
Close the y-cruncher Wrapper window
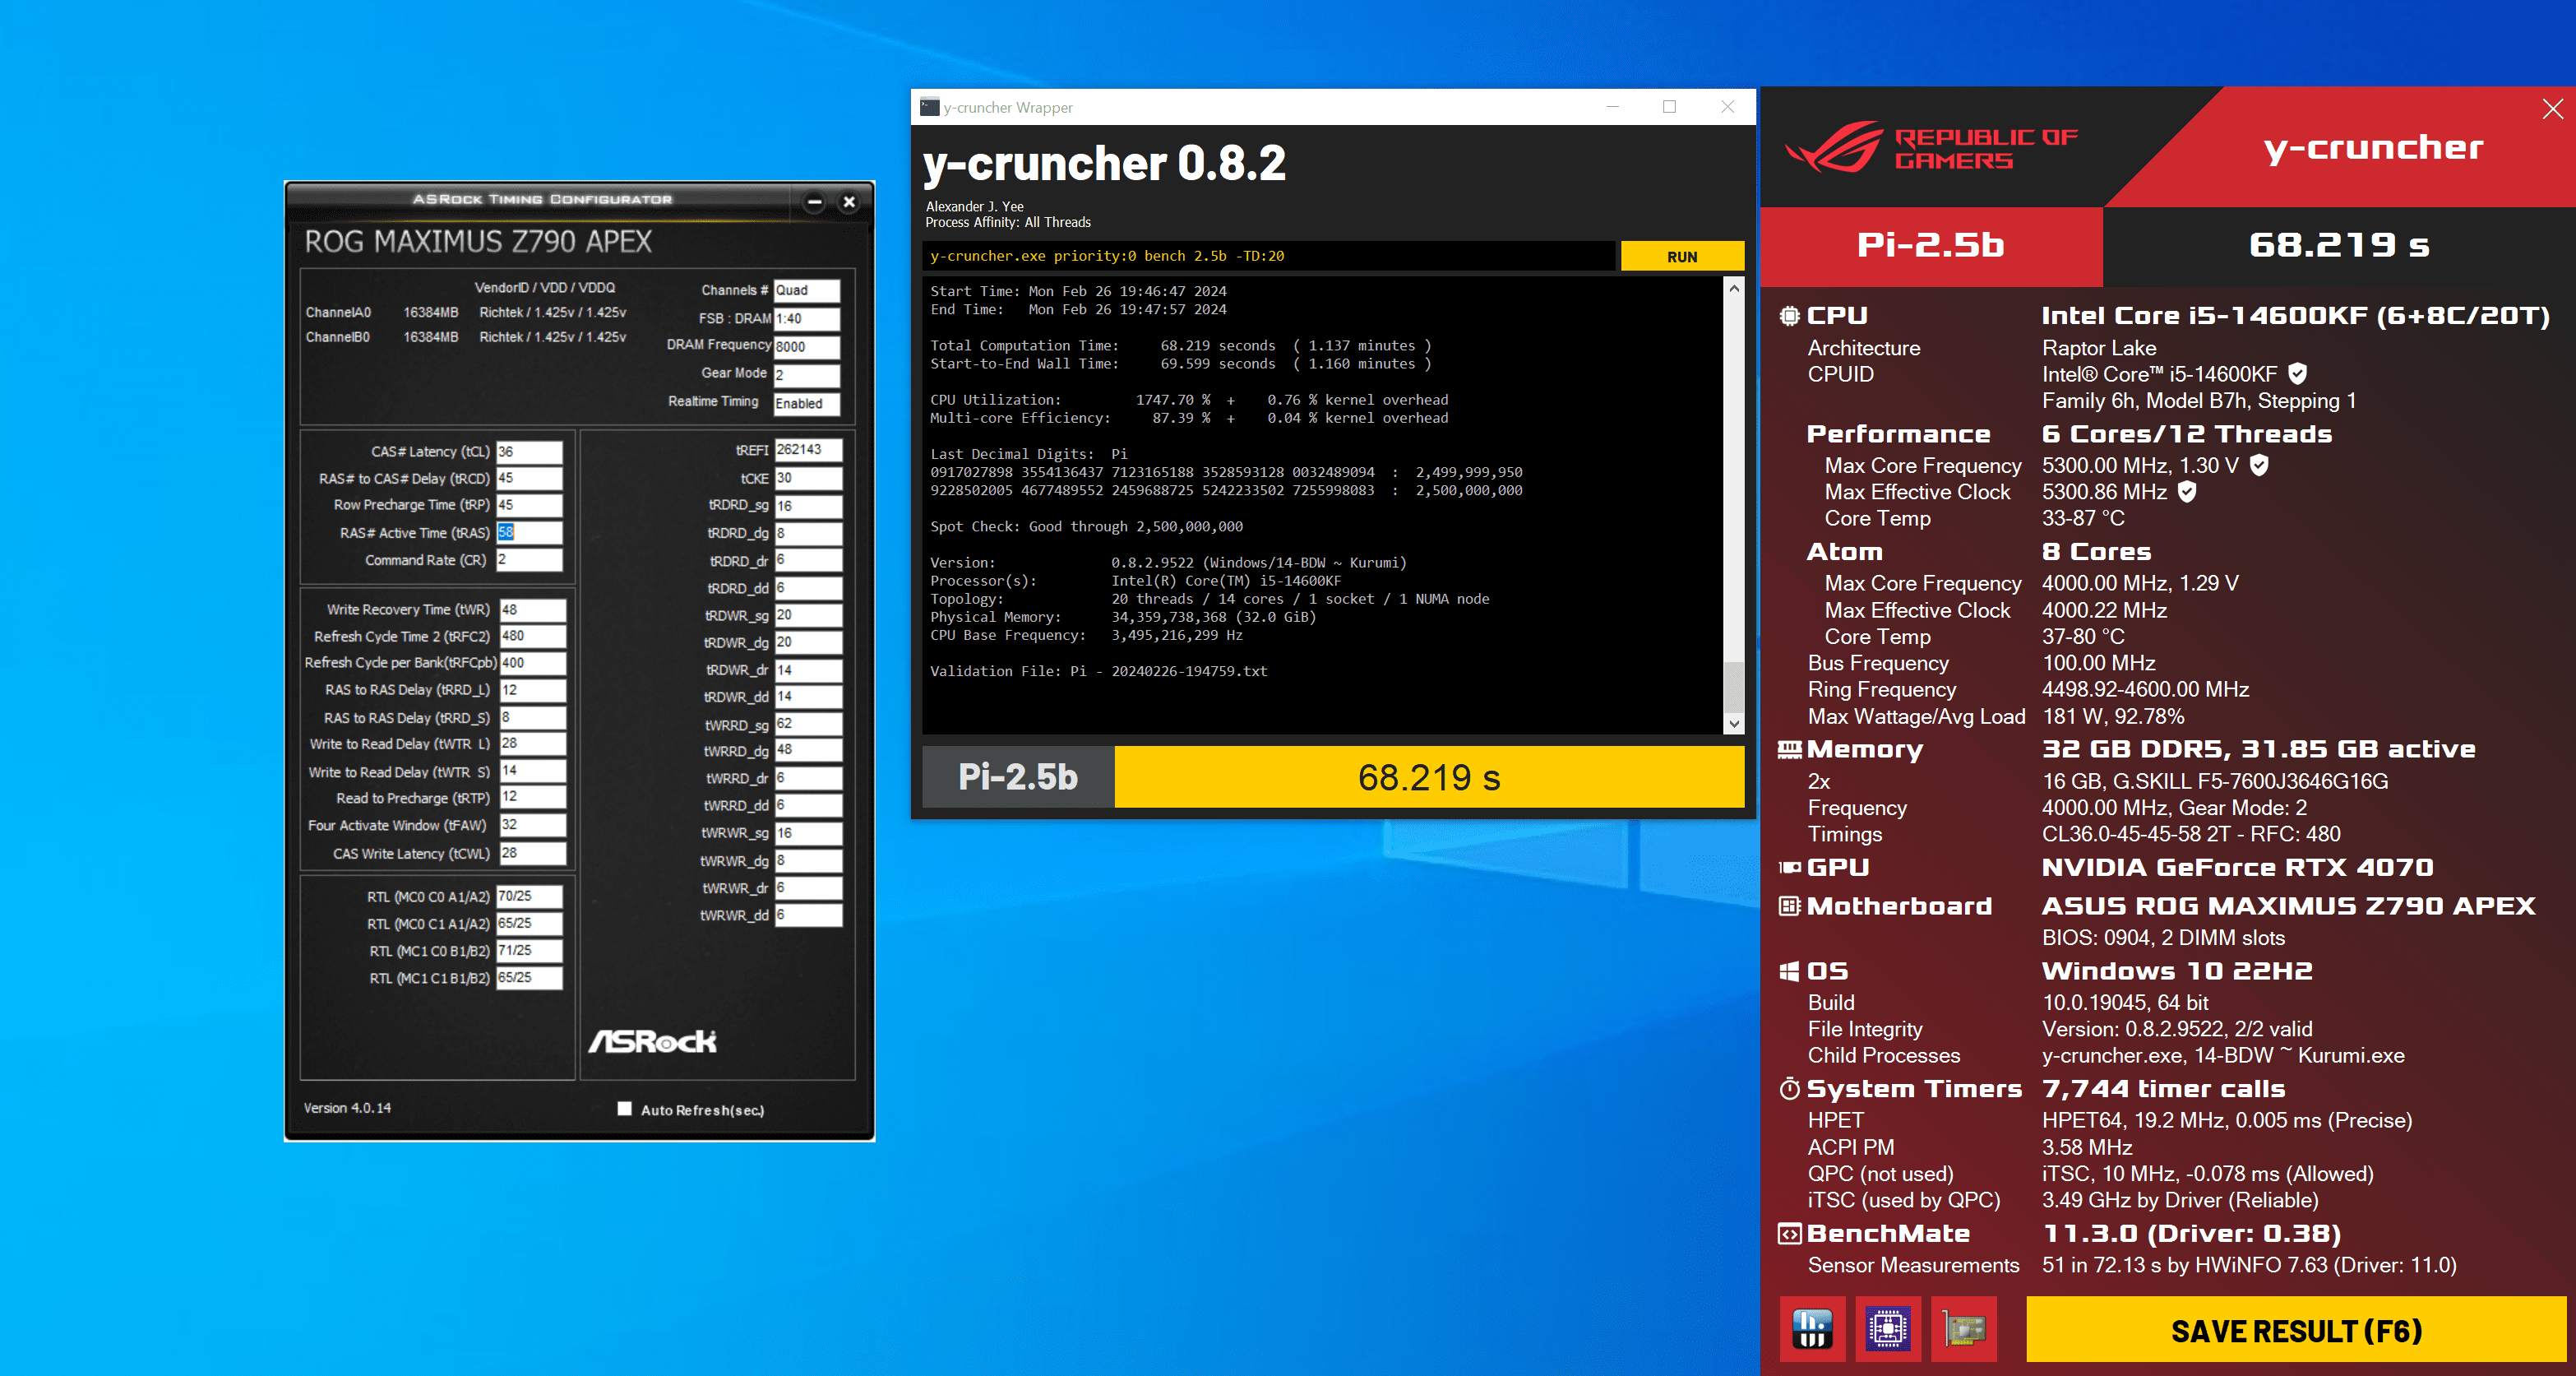pyautogui.click(x=1727, y=107)
